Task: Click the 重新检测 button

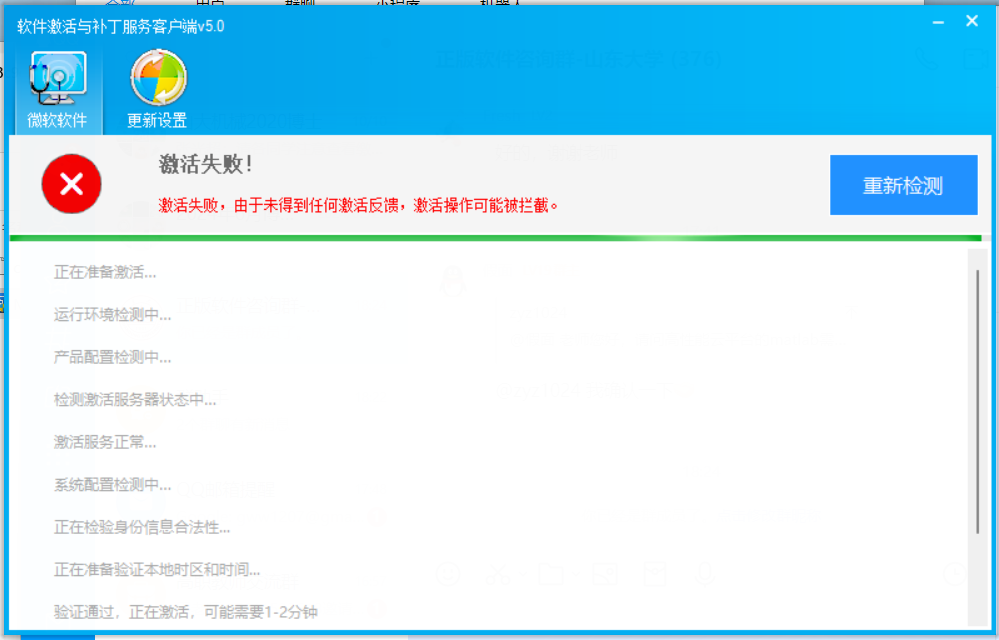Action: (x=903, y=185)
